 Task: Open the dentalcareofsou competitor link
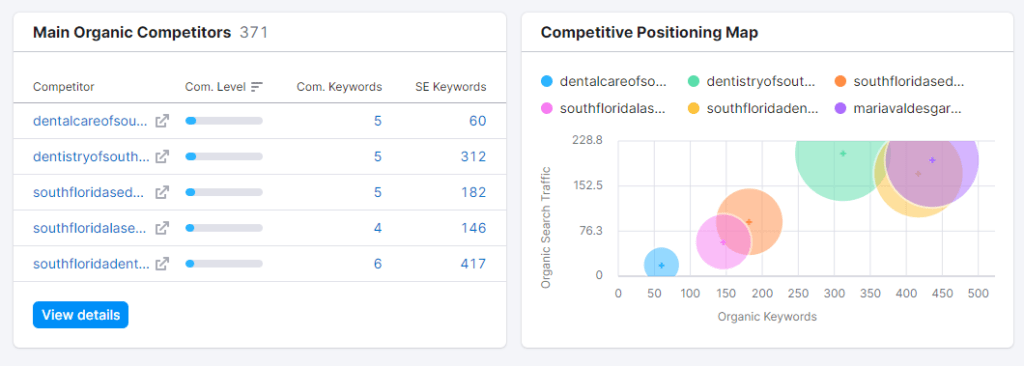click(90, 121)
